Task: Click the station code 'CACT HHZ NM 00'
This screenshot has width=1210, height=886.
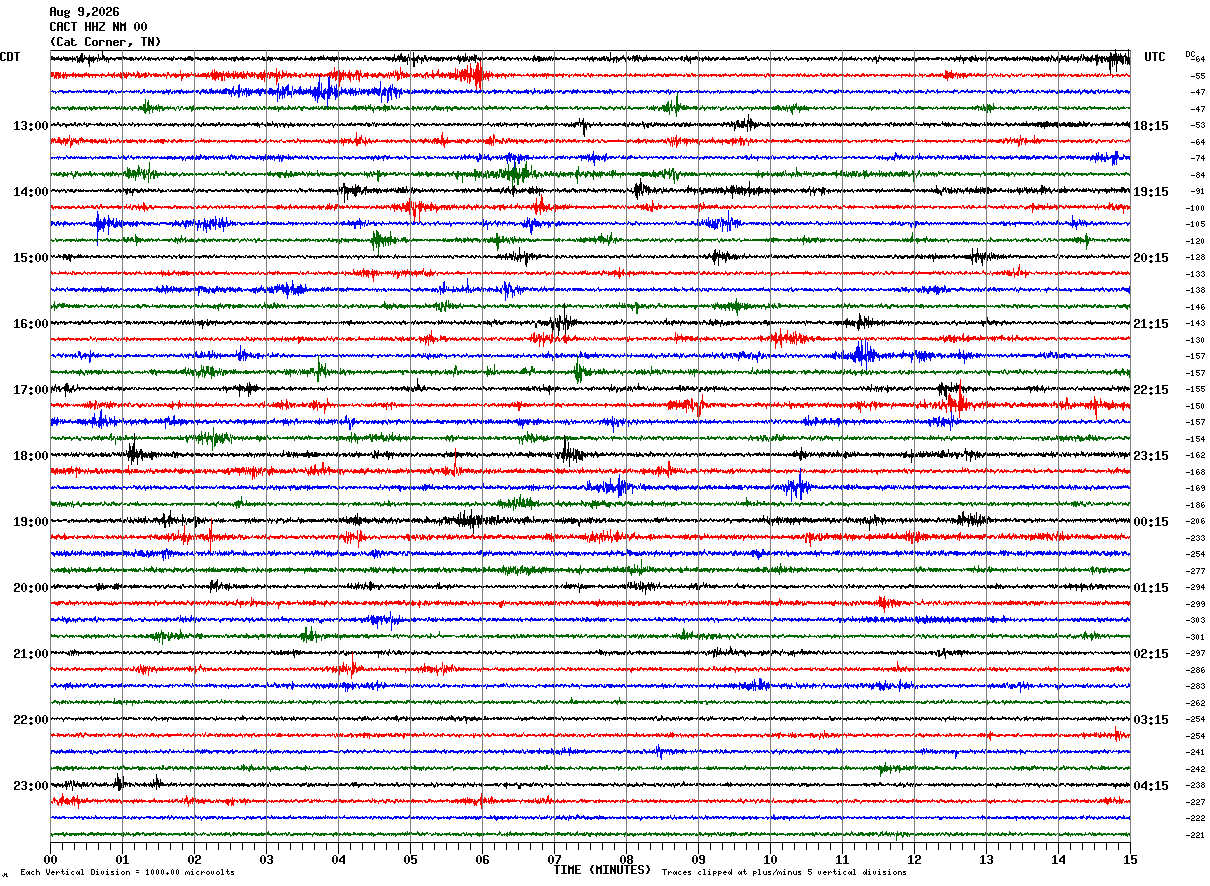Action: (98, 27)
